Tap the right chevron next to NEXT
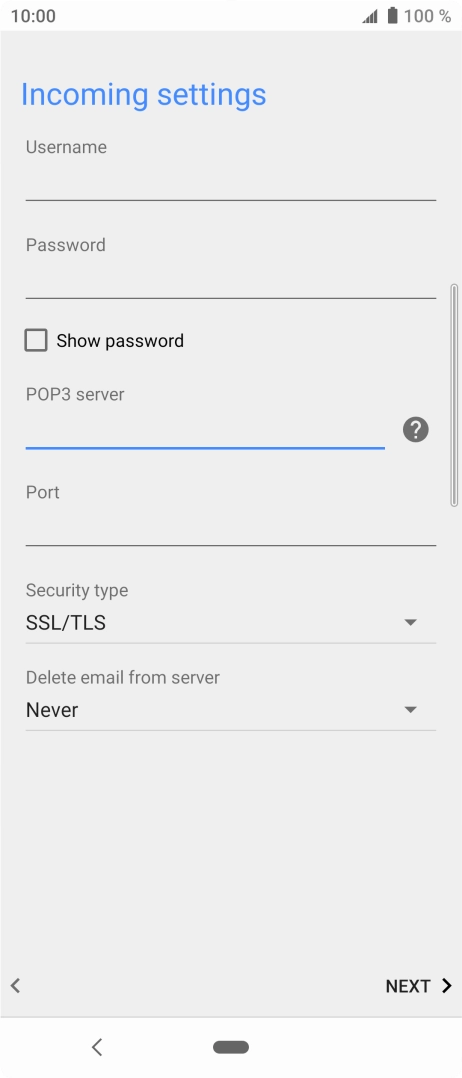This screenshot has width=462, height=1078. pos(446,985)
